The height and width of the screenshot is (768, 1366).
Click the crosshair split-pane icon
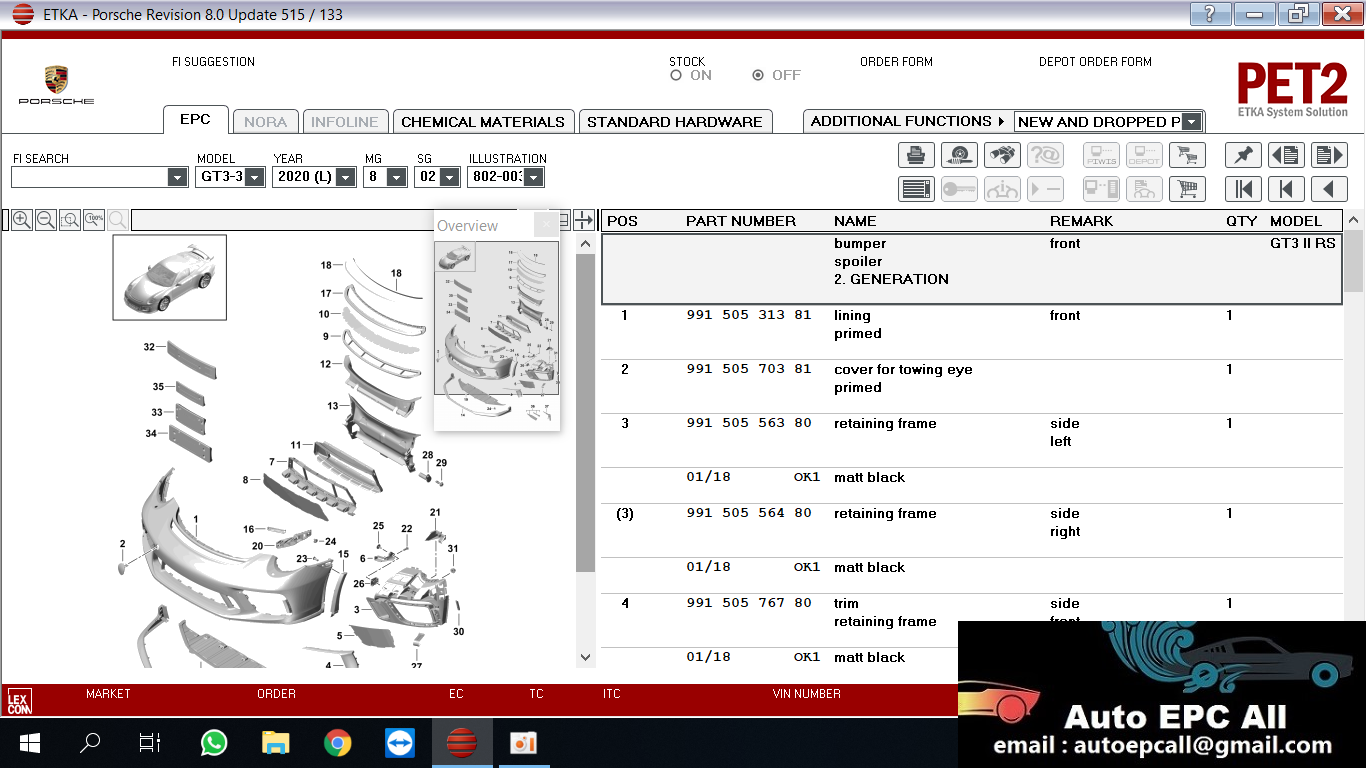(x=584, y=220)
